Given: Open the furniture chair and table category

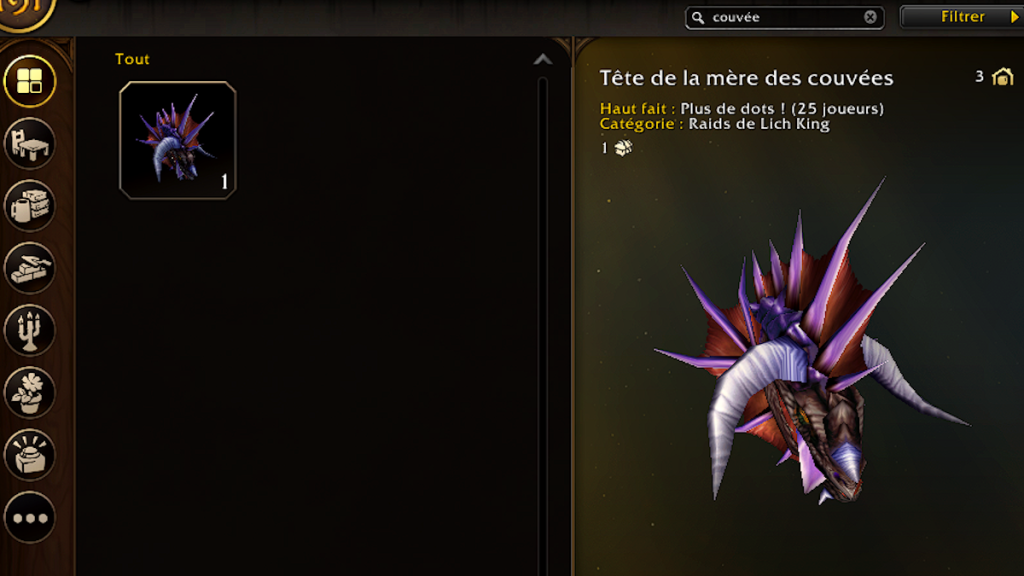Looking at the screenshot, I should (x=29, y=144).
